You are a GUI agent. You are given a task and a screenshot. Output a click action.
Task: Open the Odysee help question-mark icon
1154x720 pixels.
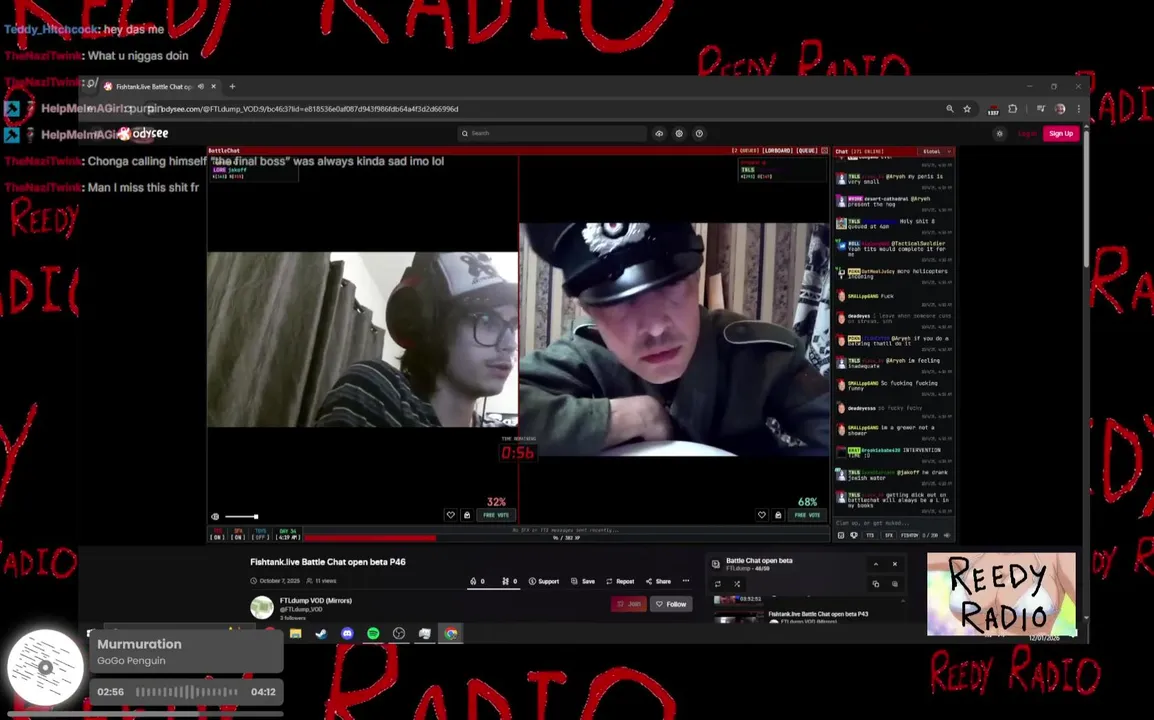[x=699, y=133]
